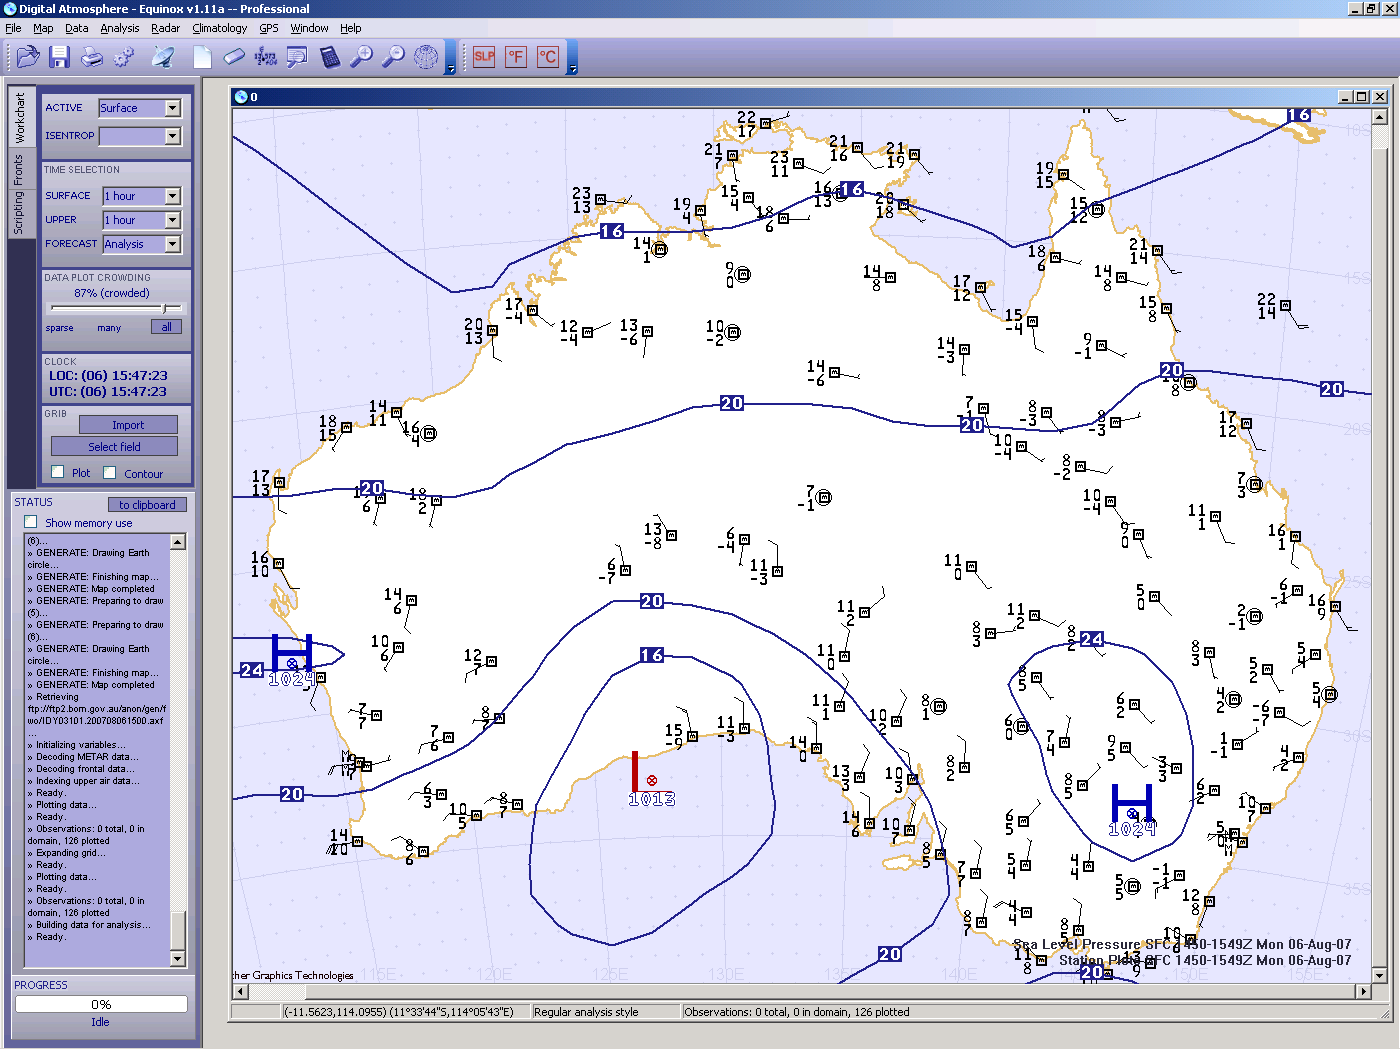Enable the GRIB Contour checkbox
The height and width of the screenshot is (1050, 1400).
[x=110, y=473]
